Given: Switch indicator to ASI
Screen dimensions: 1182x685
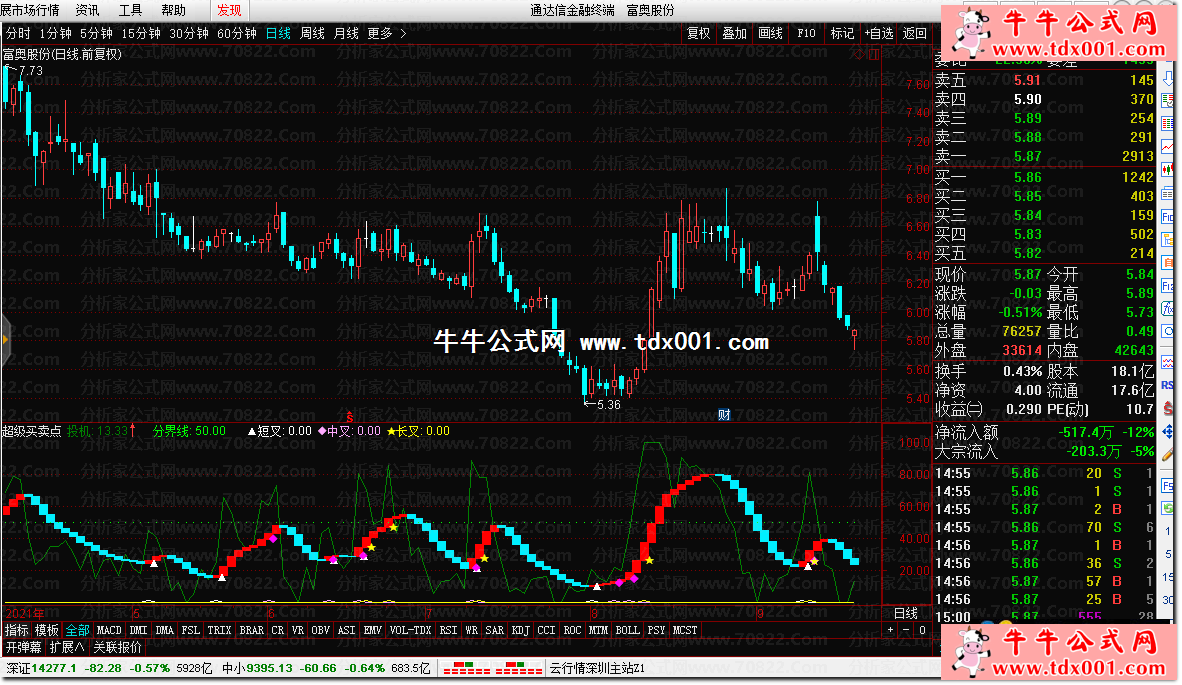Looking at the screenshot, I should [347, 630].
